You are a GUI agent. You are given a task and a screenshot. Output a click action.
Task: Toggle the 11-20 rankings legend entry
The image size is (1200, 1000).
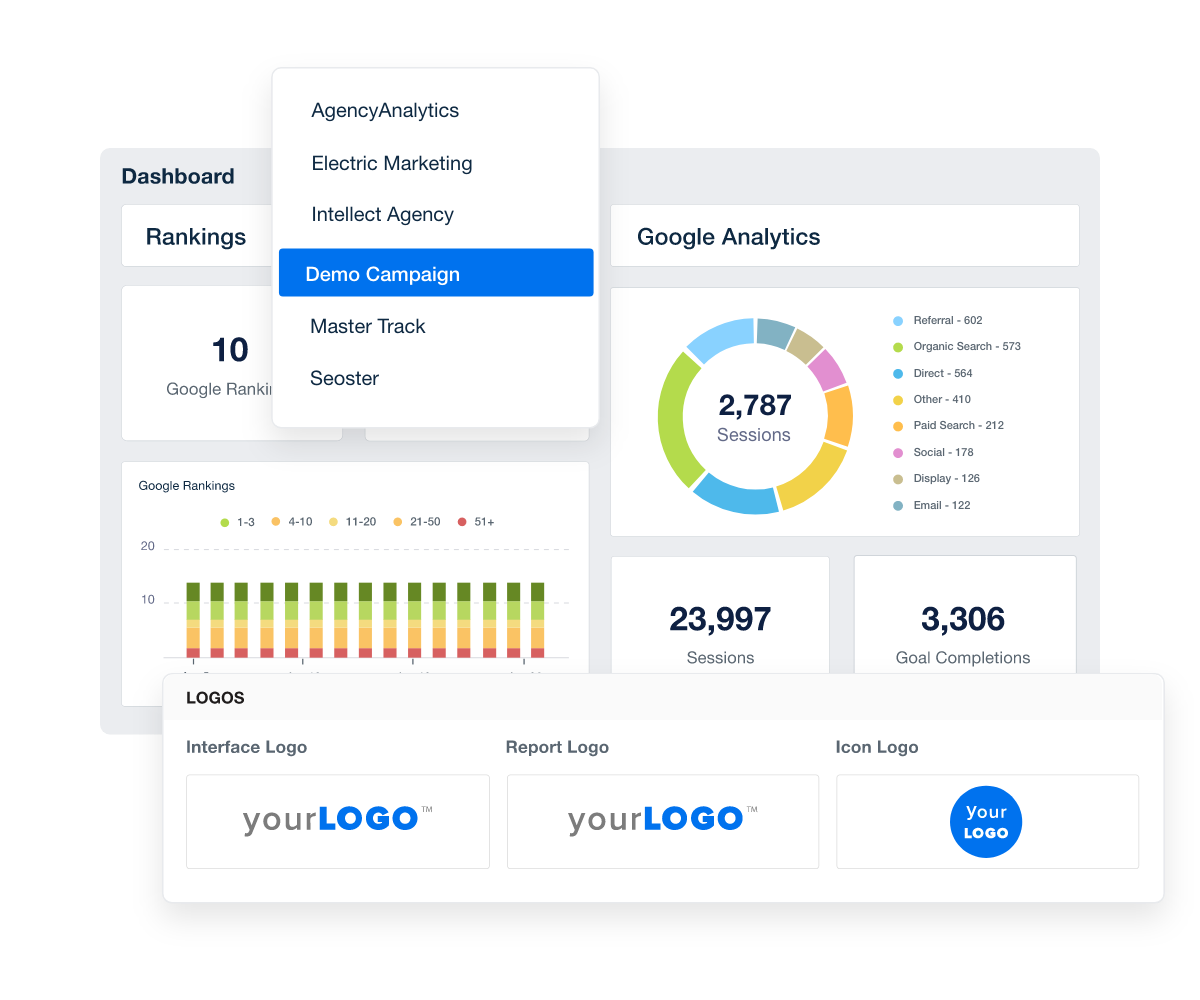pos(353,522)
